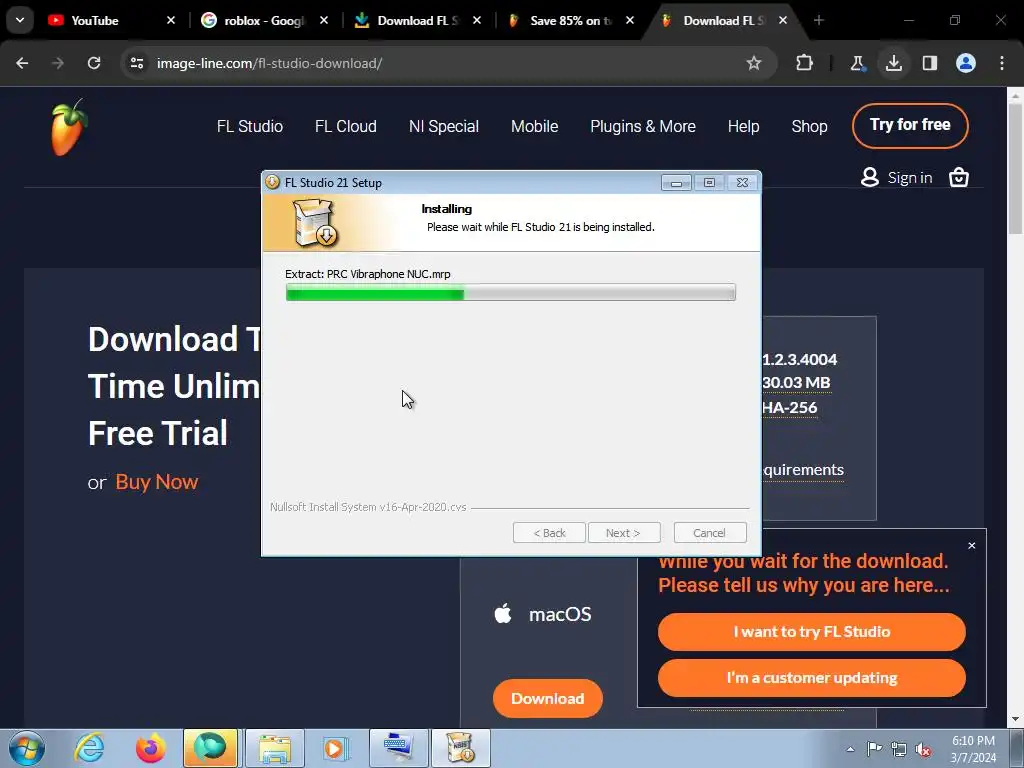The image size is (1024, 768).
Task: Open a new browser tab
Action: (819, 20)
